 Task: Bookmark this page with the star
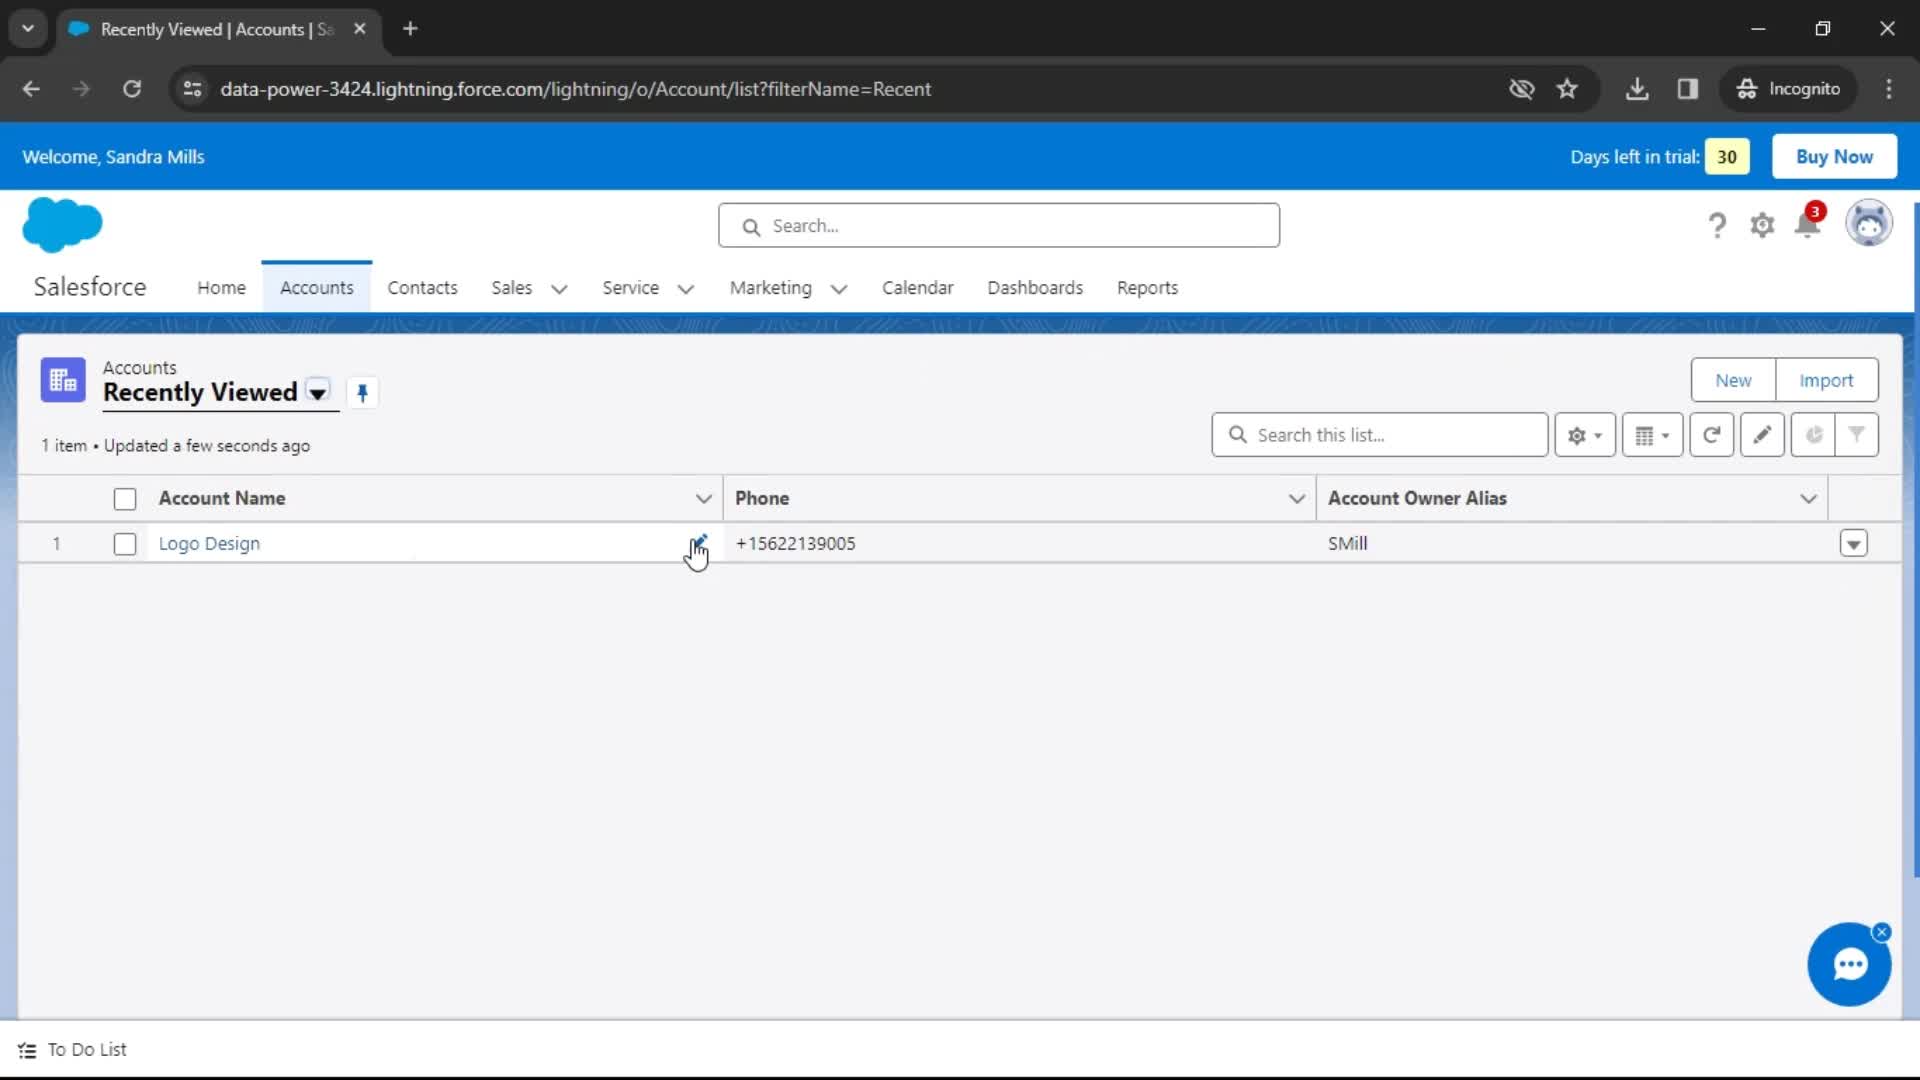point(1567,89)
